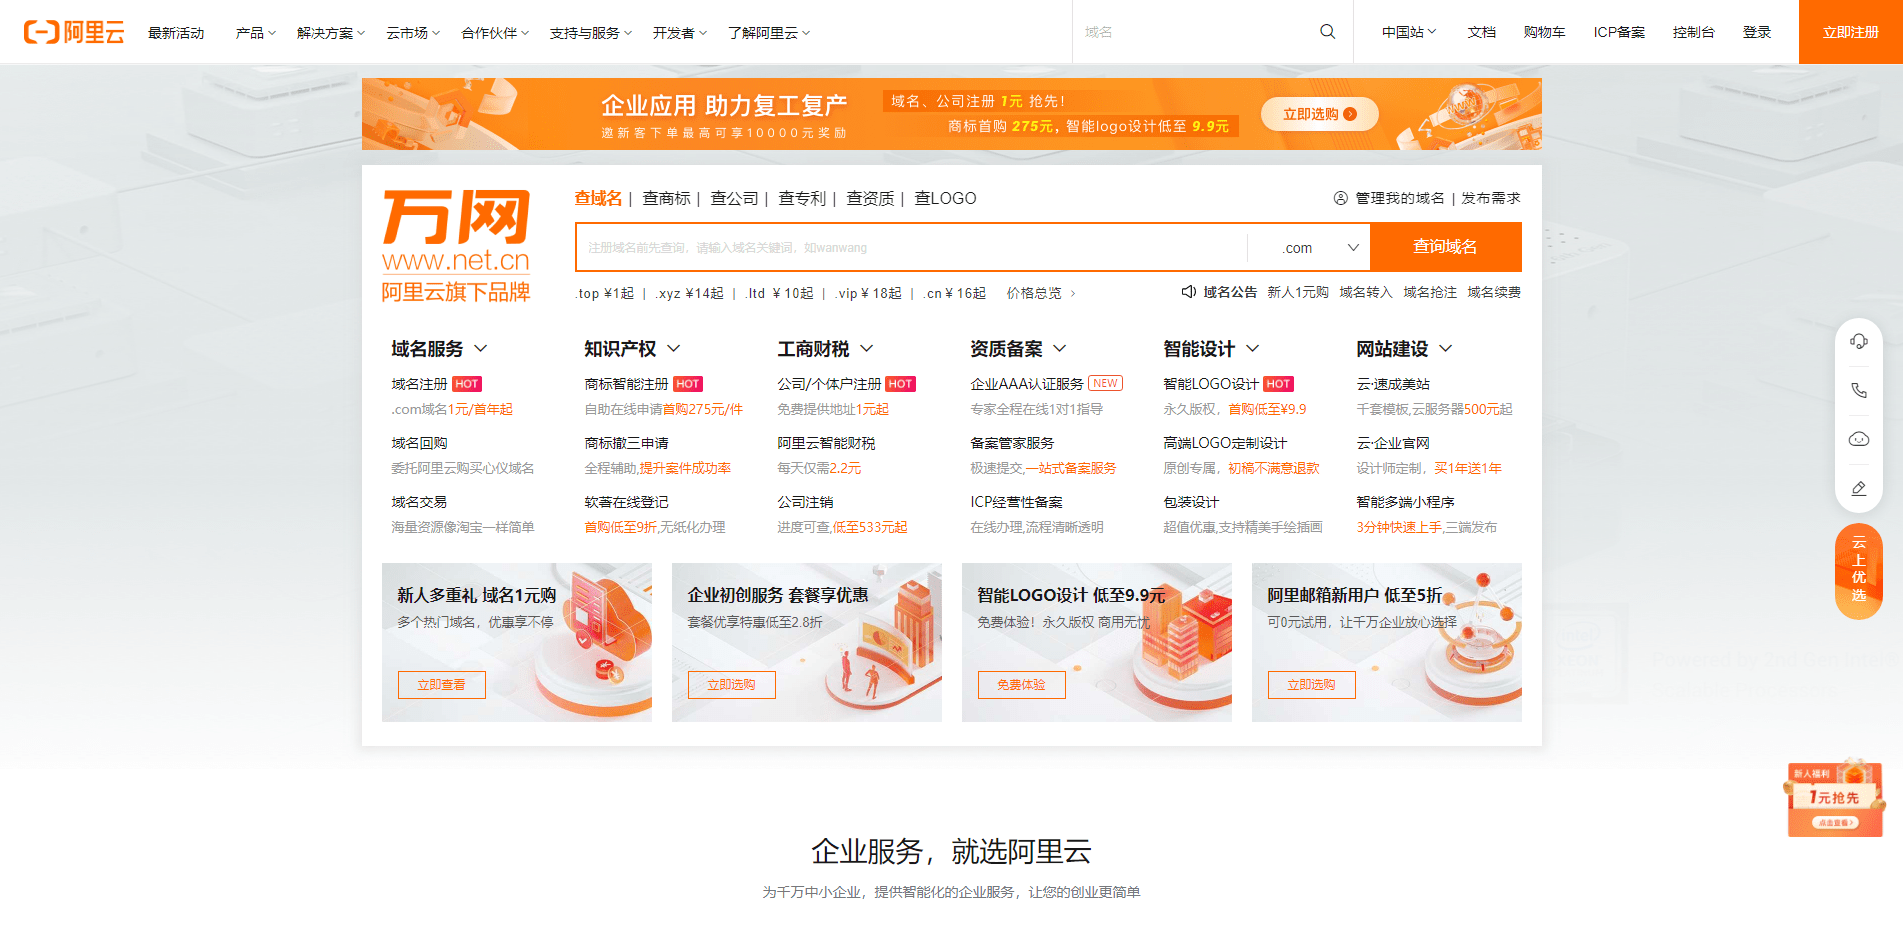The image size is (1903, 937).
Task: Switch to the 查公司 tab
Action: click(x=734, y=198)
